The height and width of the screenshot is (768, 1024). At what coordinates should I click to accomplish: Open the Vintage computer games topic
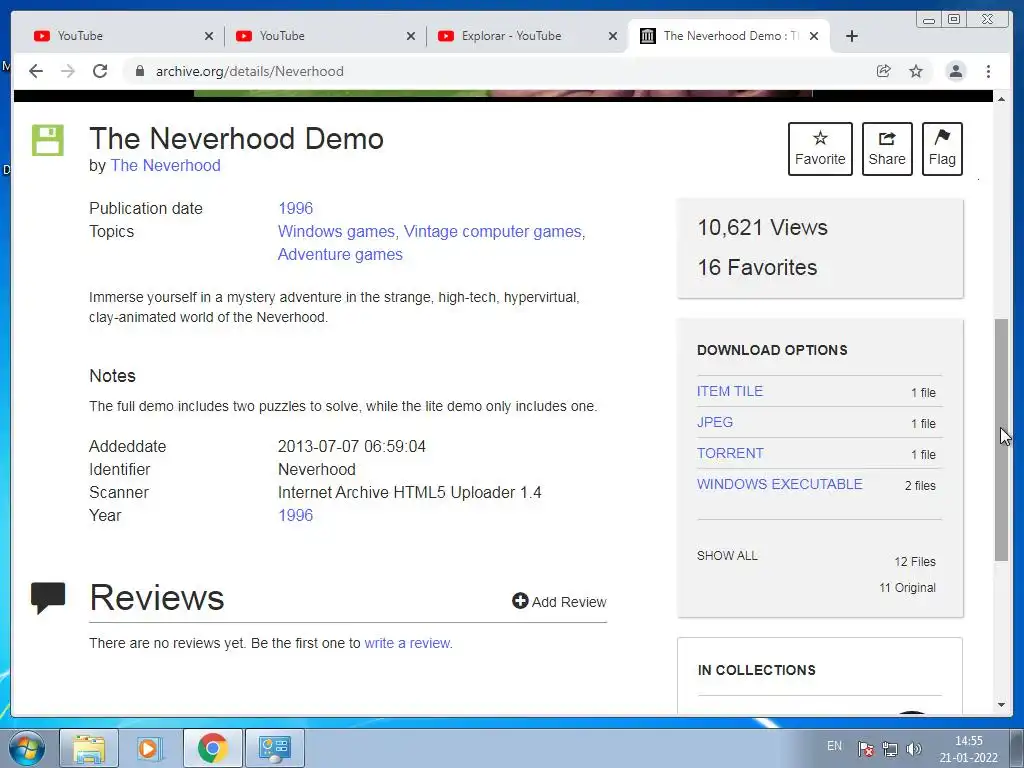tap(492, 231)
